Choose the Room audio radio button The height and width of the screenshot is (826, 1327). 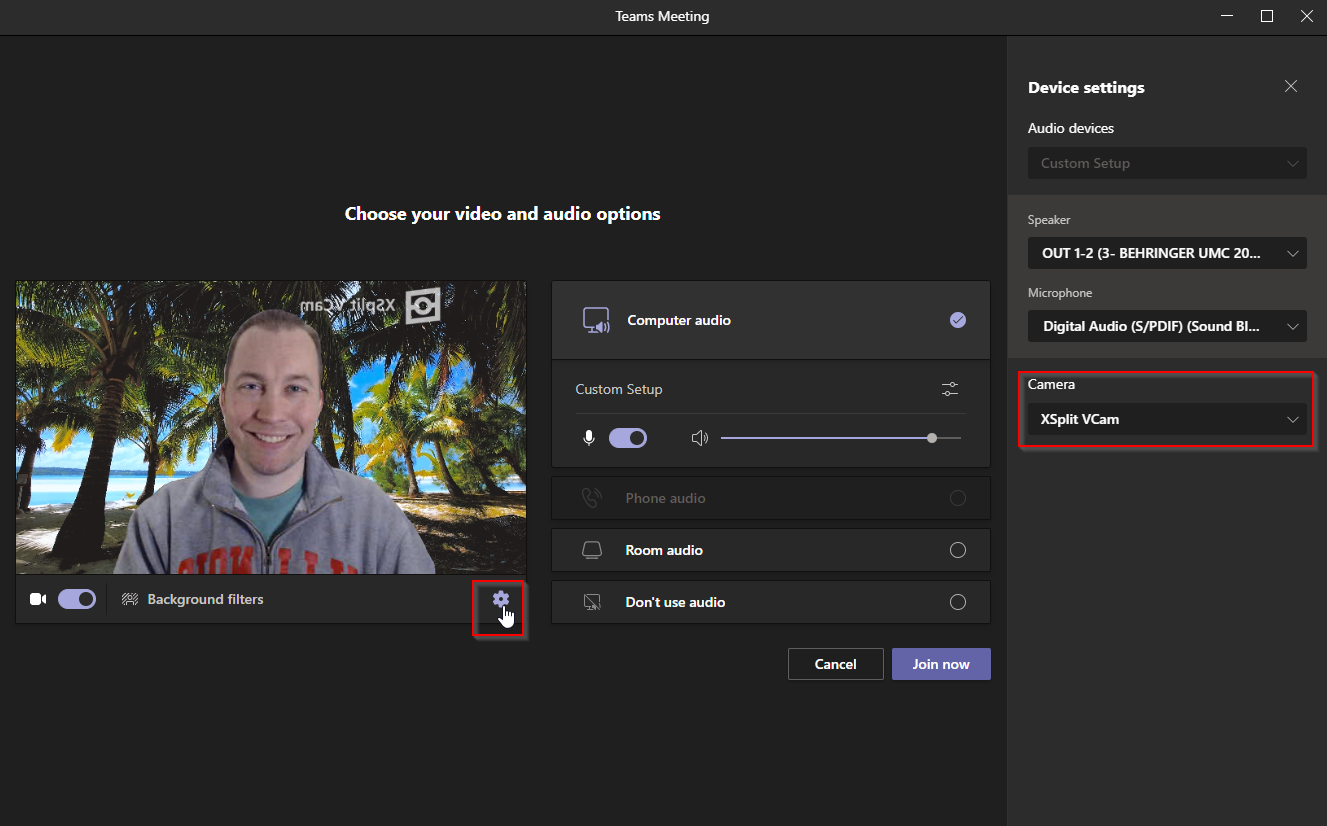pyautogui.click(x=958, y=550)
